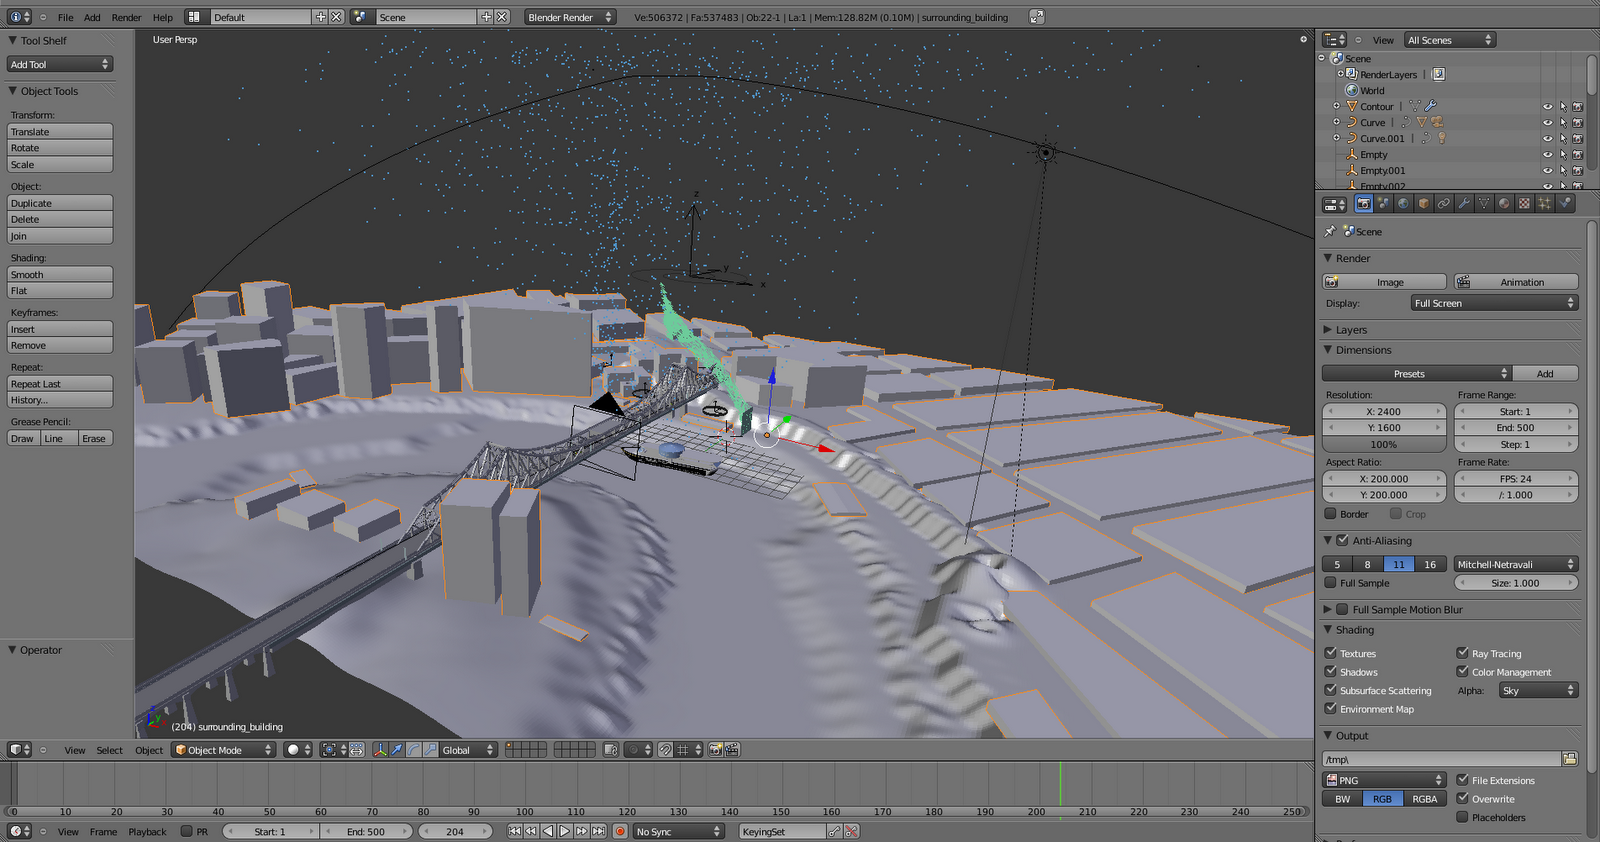1600x842 pixels.
Task: Open the Object Mode dropdown
Action: click(223, 749)
